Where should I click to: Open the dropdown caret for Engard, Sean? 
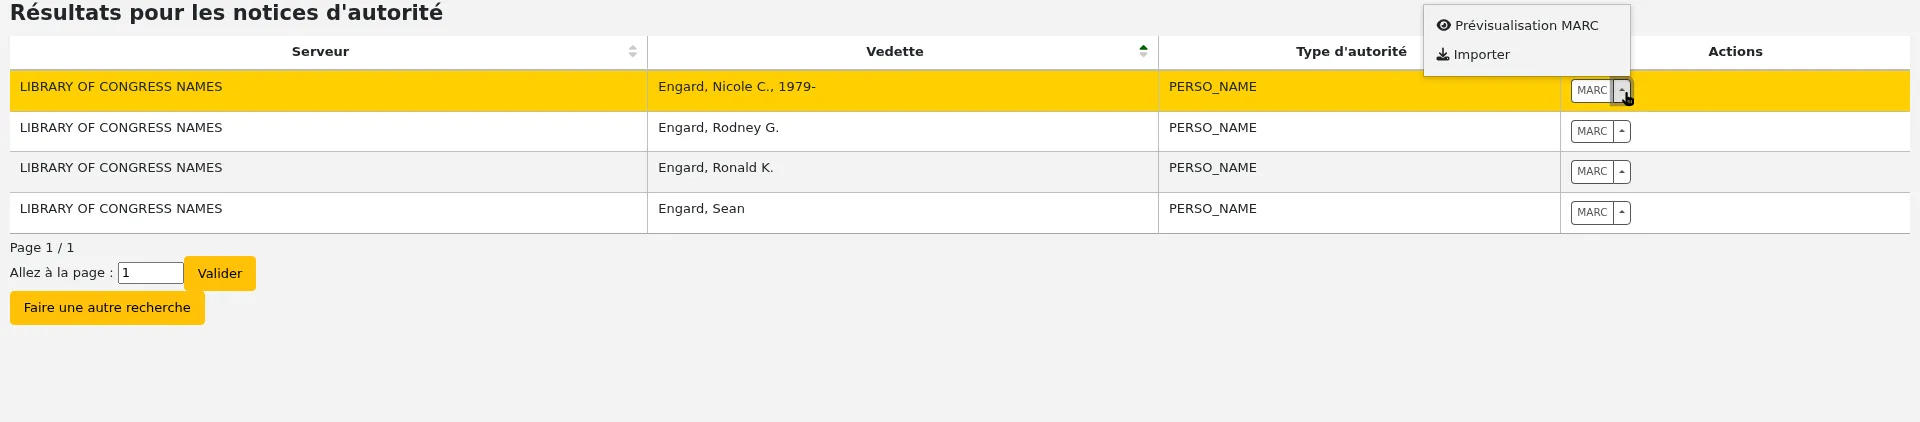pos(1622,213)
